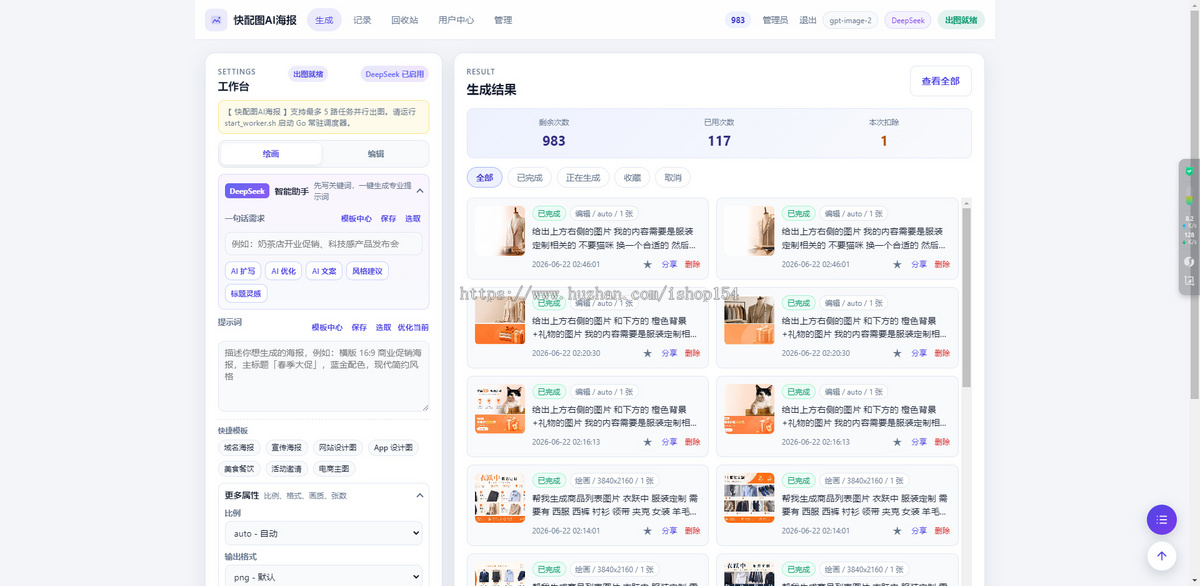Viewport: 1200px width, 586px height.
Task: Collapse the DeepSeek 智能助手 panel chevron
Action: (x=419, y=190)
